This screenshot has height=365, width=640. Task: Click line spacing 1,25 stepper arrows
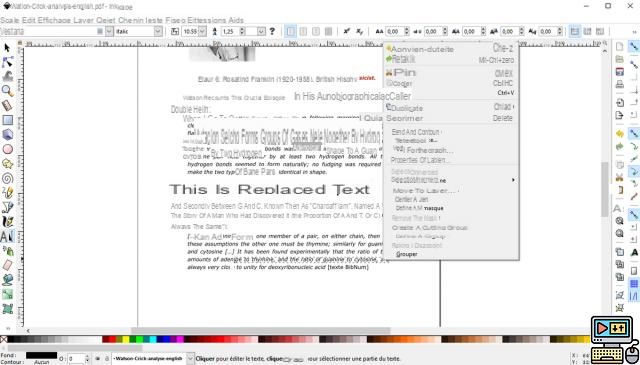pos(242,31)
